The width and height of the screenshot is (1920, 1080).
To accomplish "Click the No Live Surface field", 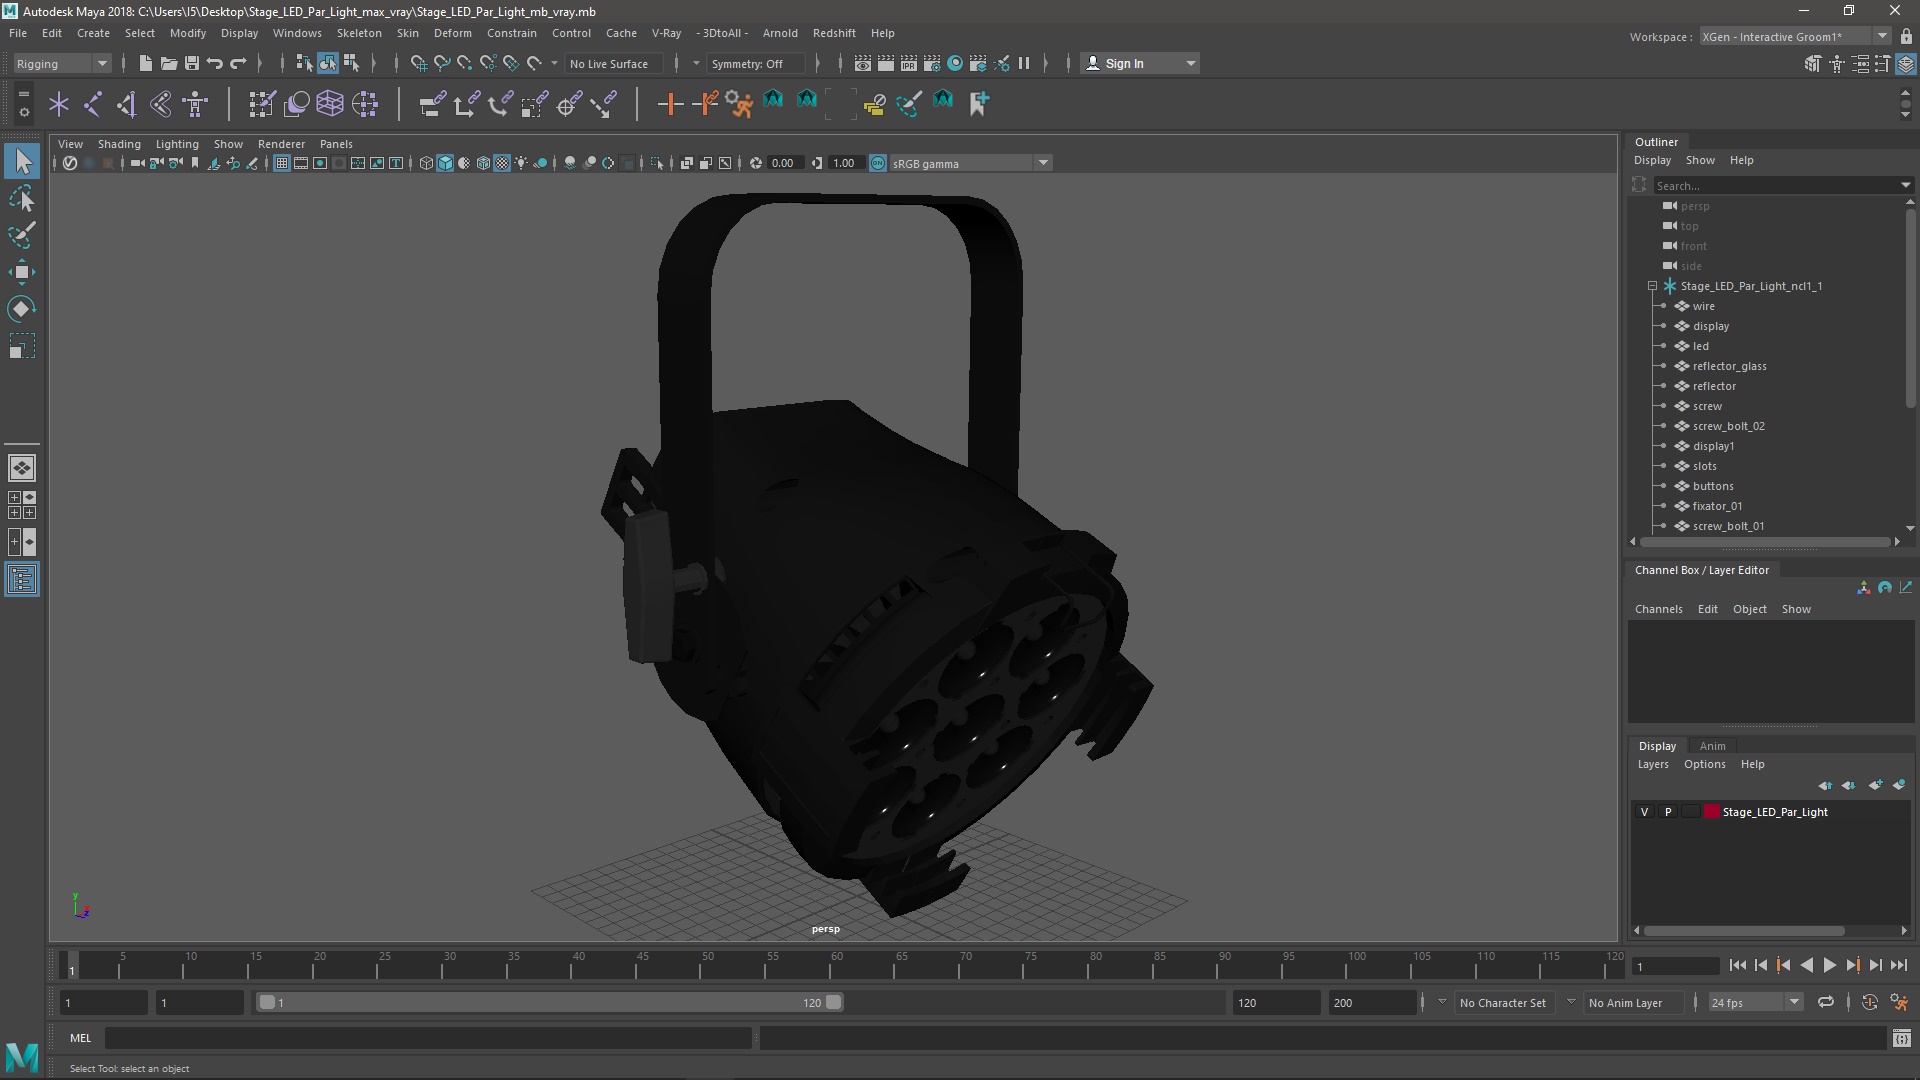I will [613, 63].
